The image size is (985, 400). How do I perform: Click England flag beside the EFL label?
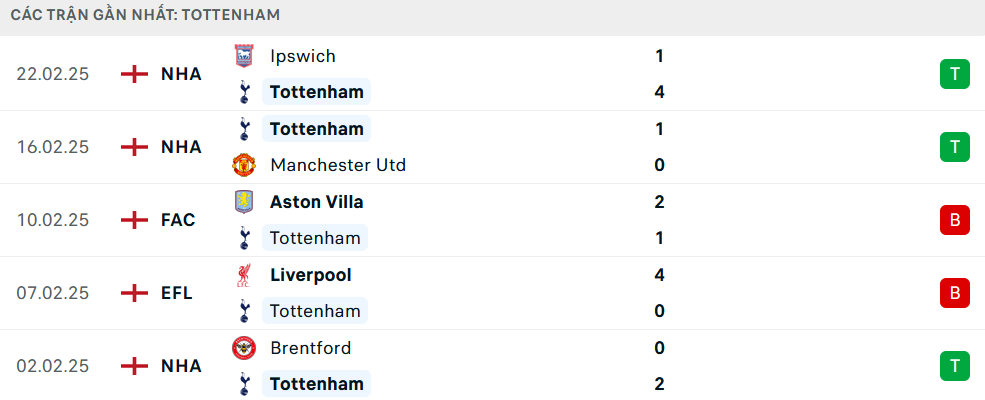point(133,293)
